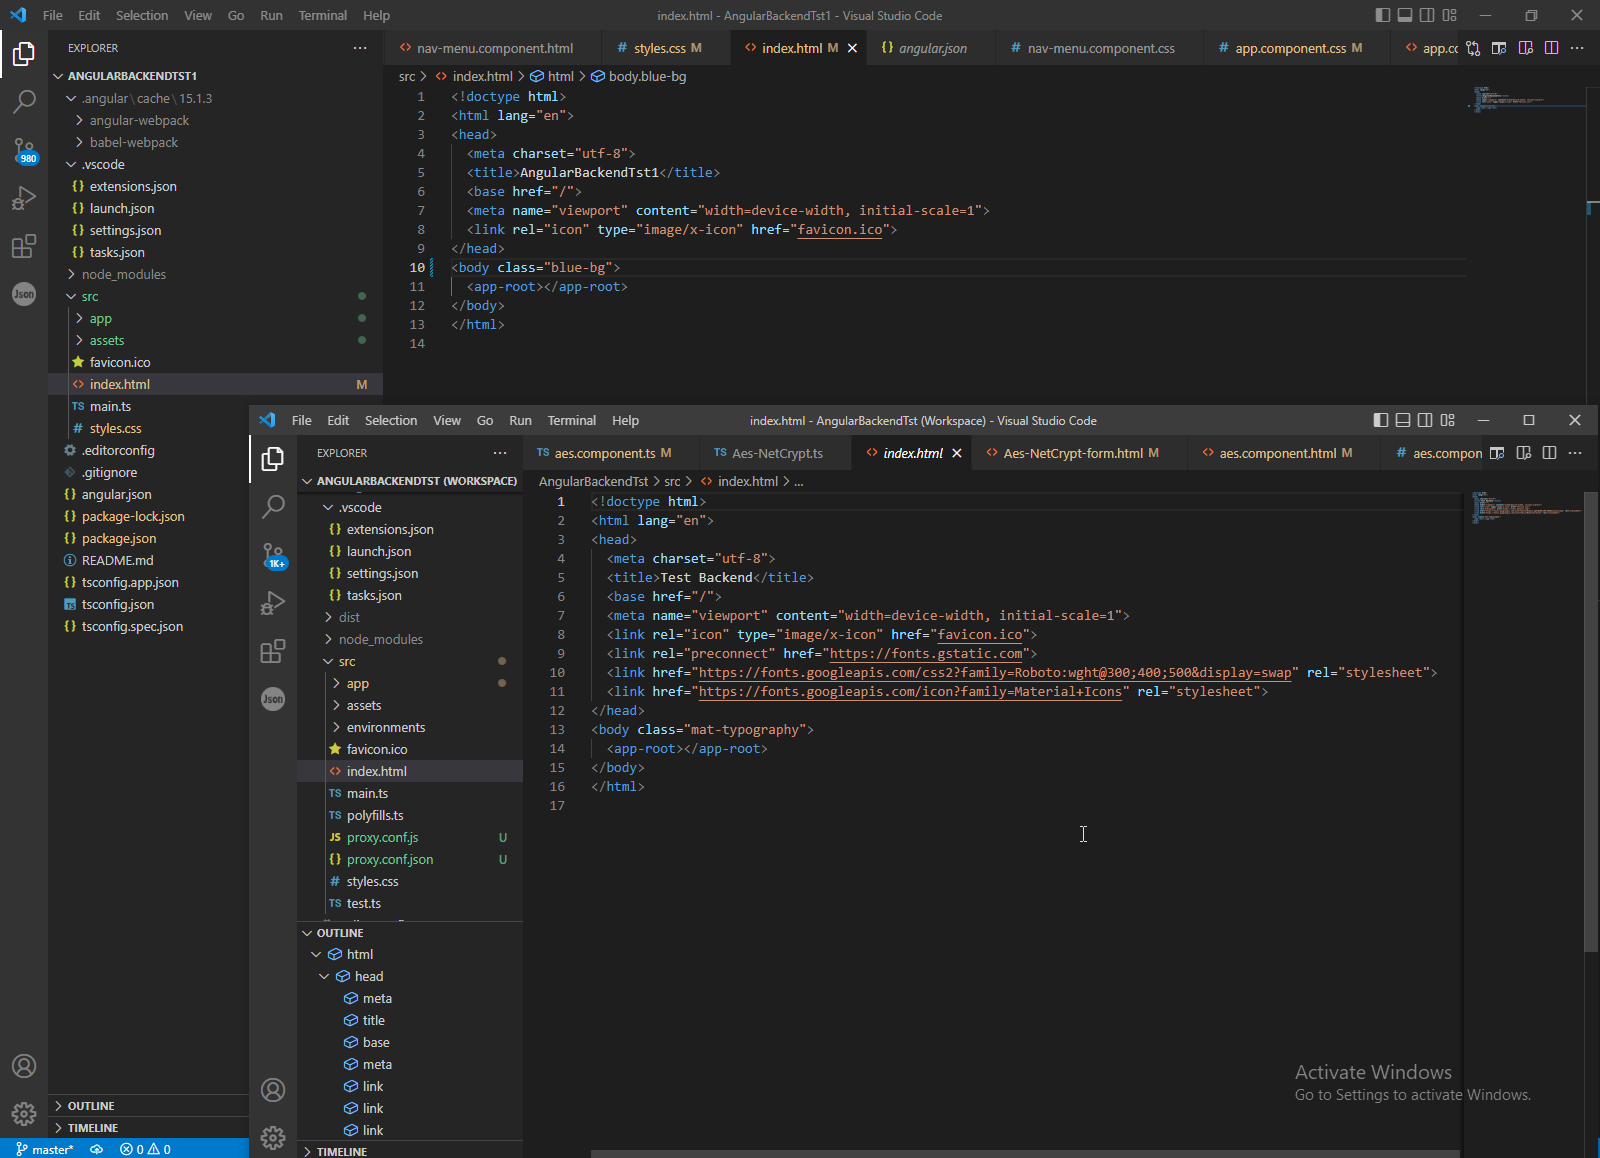
Task: Toggle bottom panel in Workspace window title bar
Action: [x=1403, y=421]
